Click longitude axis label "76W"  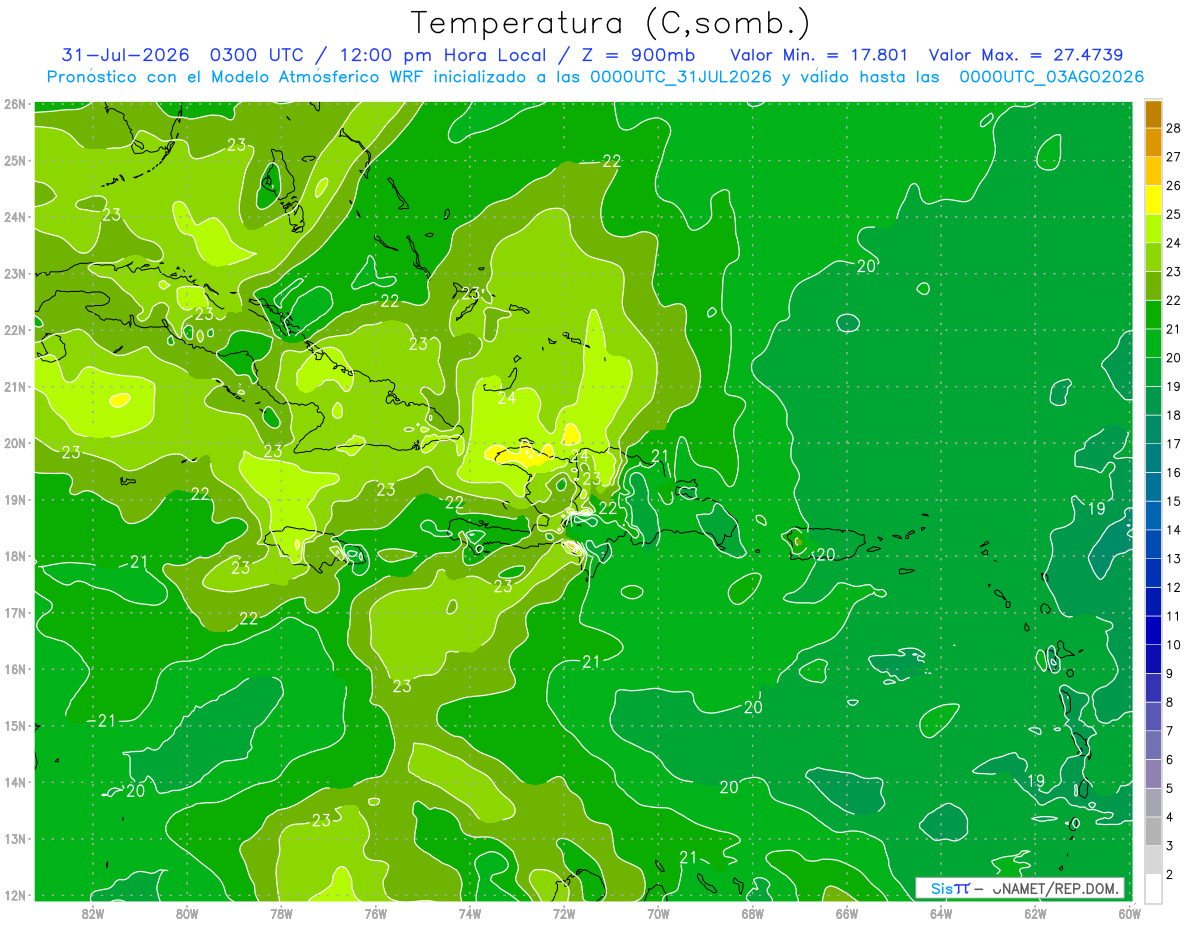point(375,913)
